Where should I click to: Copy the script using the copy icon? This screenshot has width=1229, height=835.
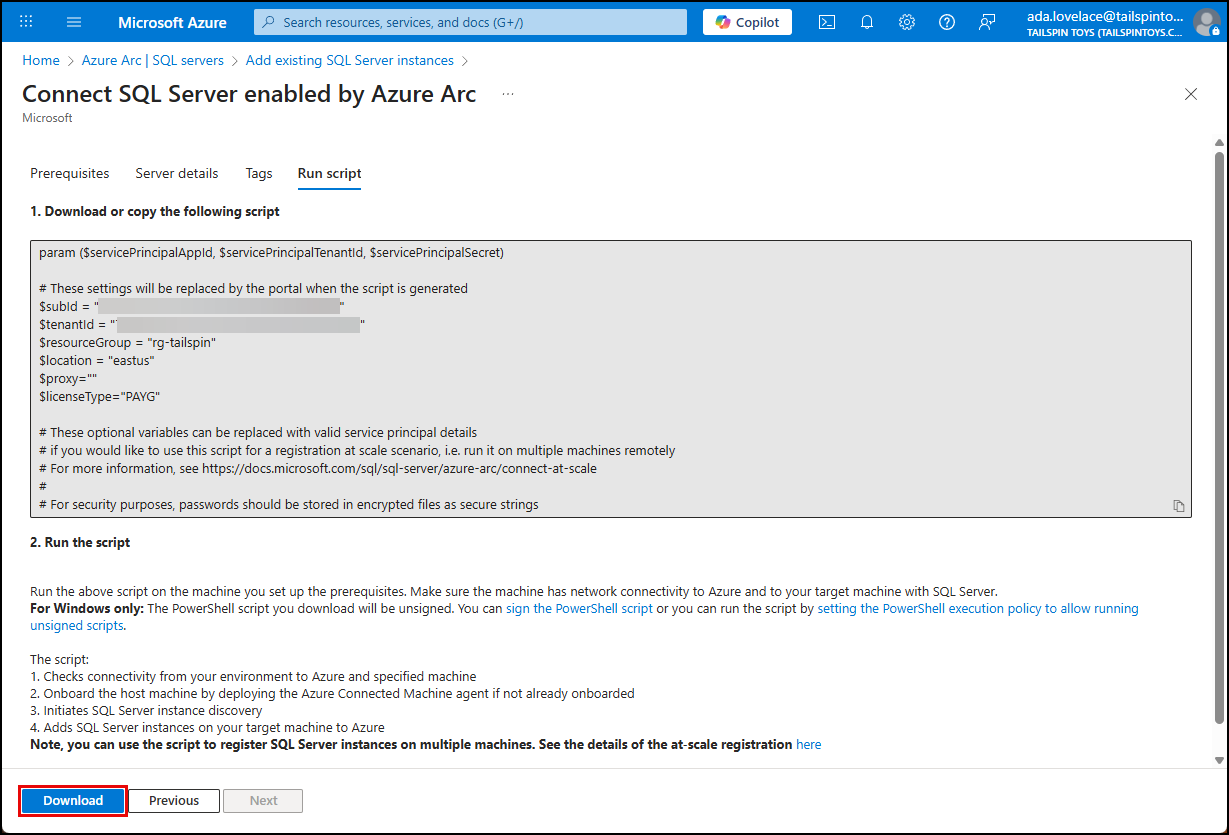click(x=1178, y=505)
